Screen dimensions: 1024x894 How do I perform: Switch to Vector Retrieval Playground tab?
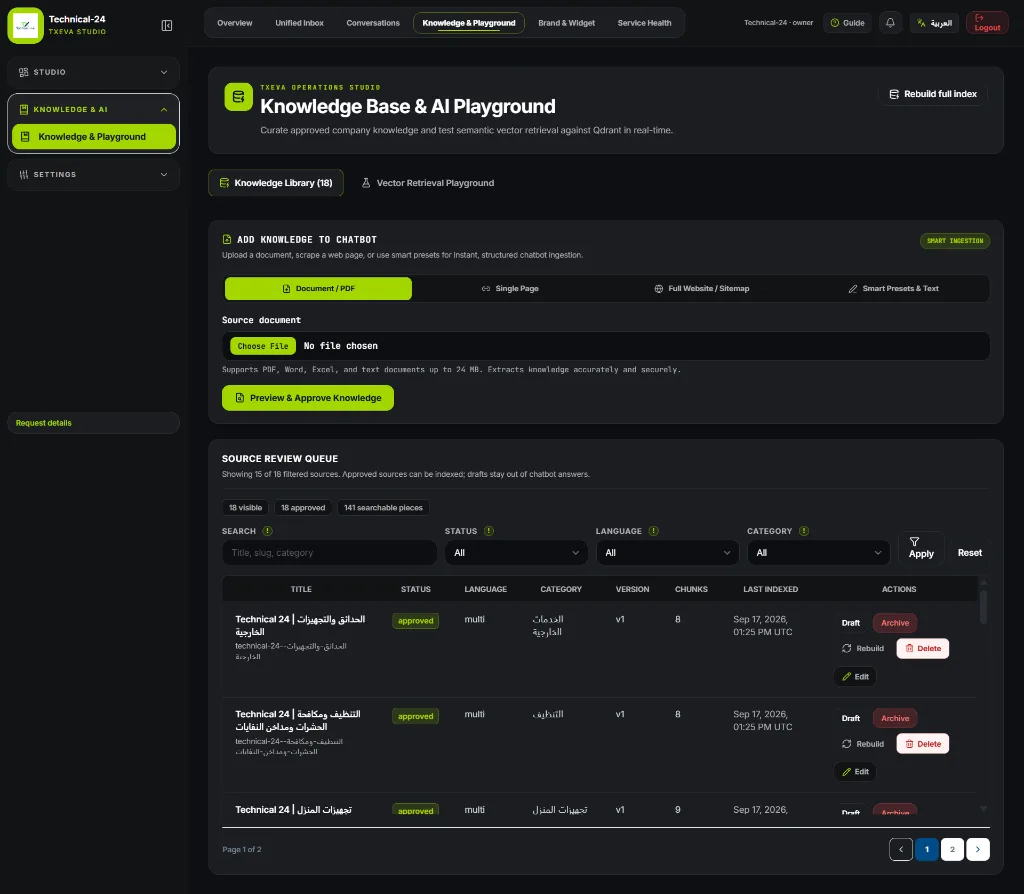click(428, 183)
